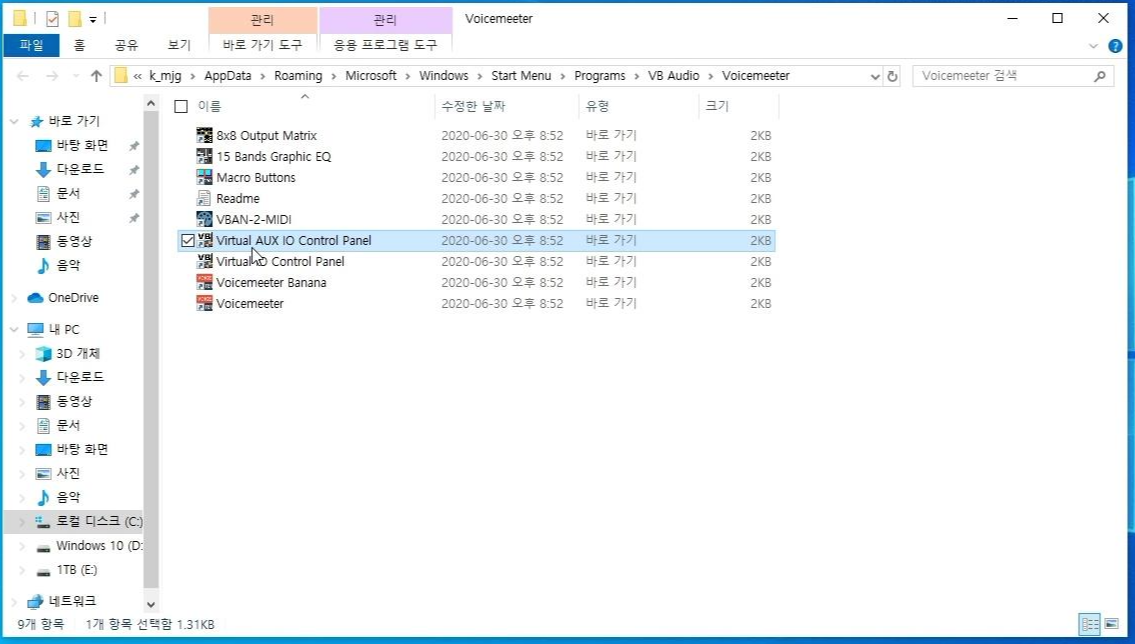Click the Programs breadcrumb in address bar

[599, 76]
